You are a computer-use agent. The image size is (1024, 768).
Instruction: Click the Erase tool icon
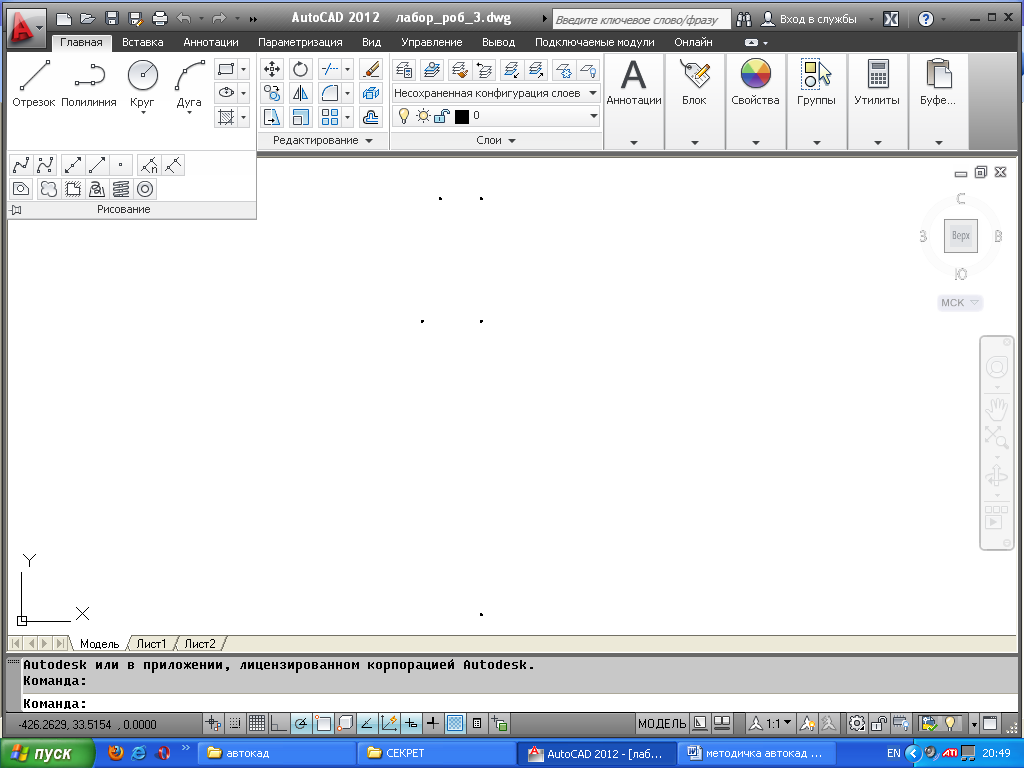371,69
